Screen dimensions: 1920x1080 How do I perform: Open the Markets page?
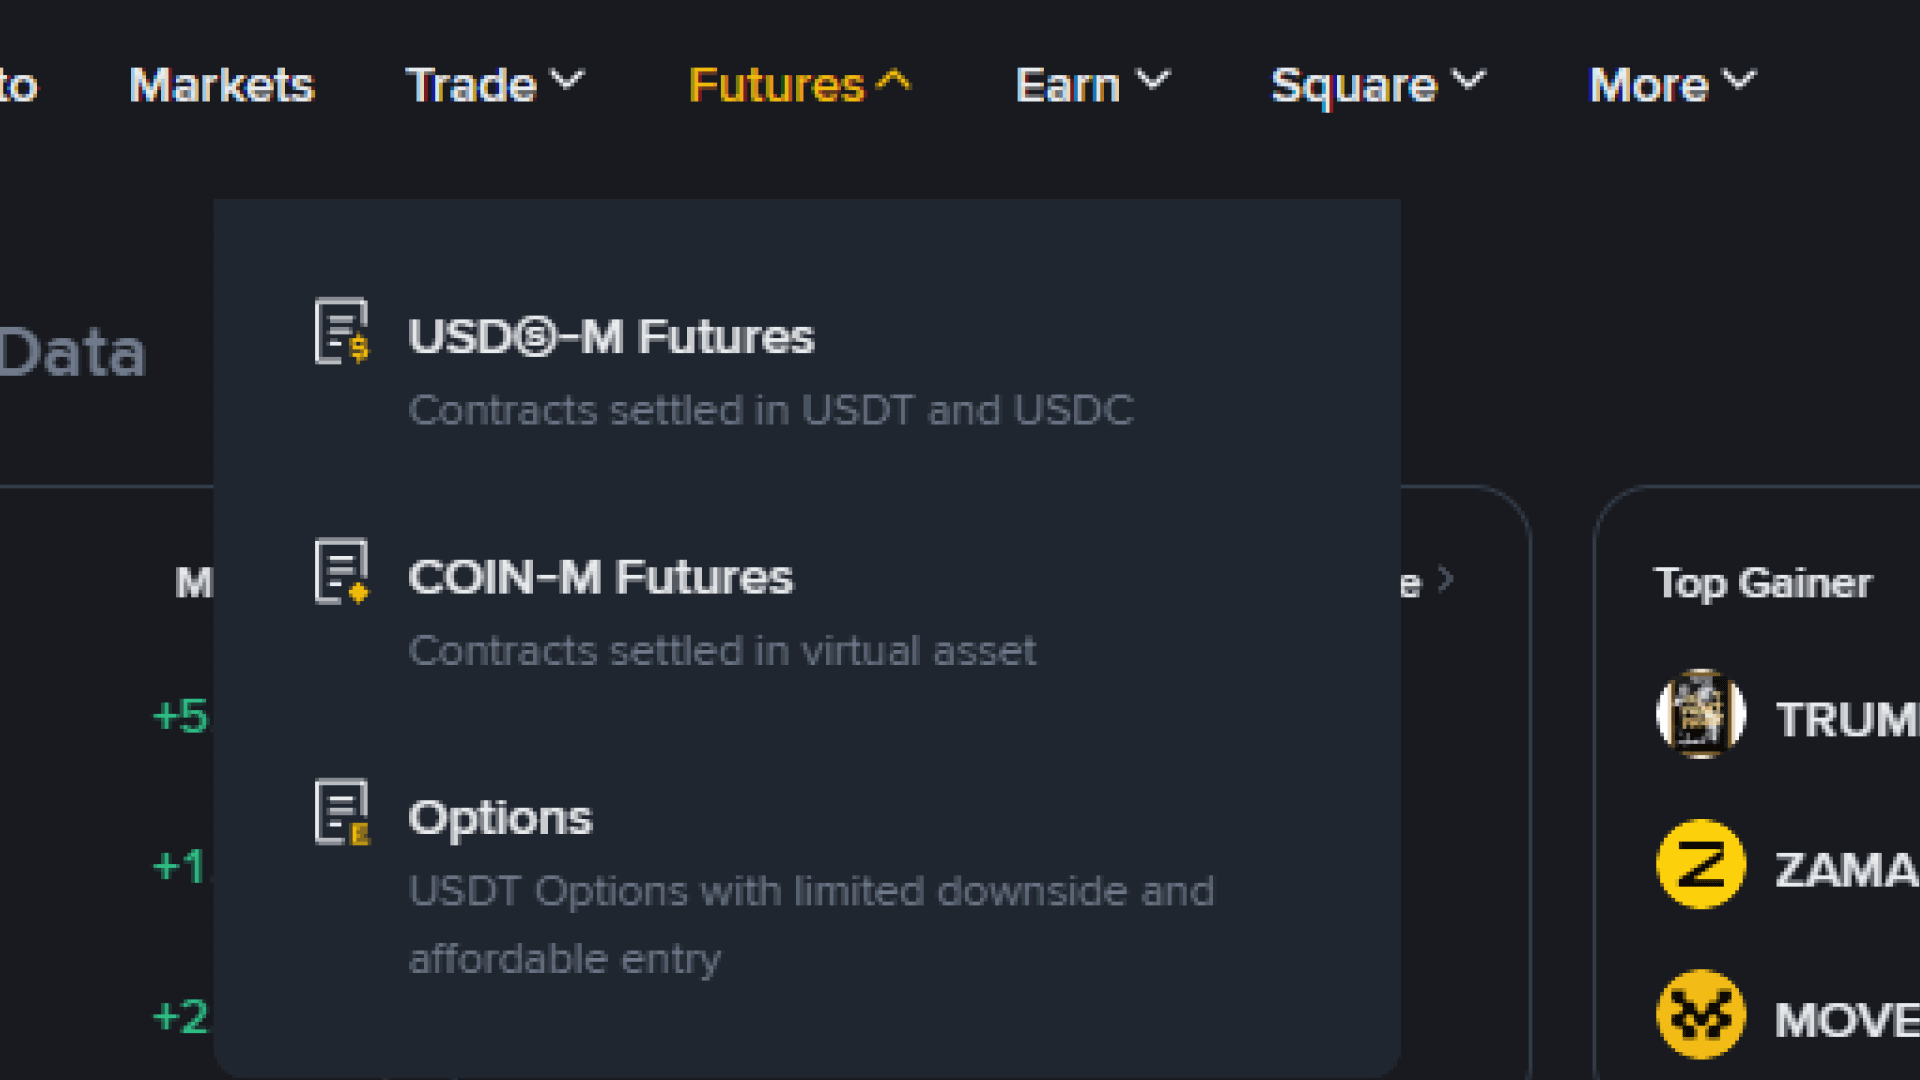click(x=222, y=85)
